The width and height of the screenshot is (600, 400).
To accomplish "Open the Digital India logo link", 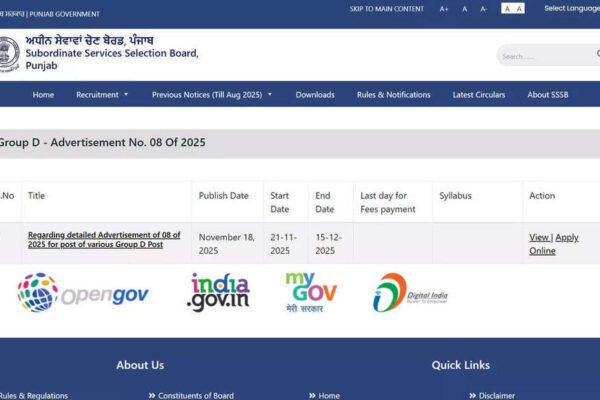I will point(410,292).
